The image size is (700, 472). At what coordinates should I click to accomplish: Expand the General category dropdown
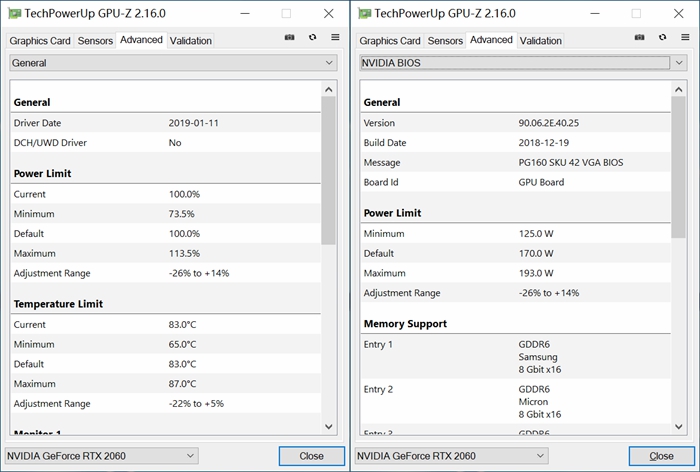click(x=173, y=63)
